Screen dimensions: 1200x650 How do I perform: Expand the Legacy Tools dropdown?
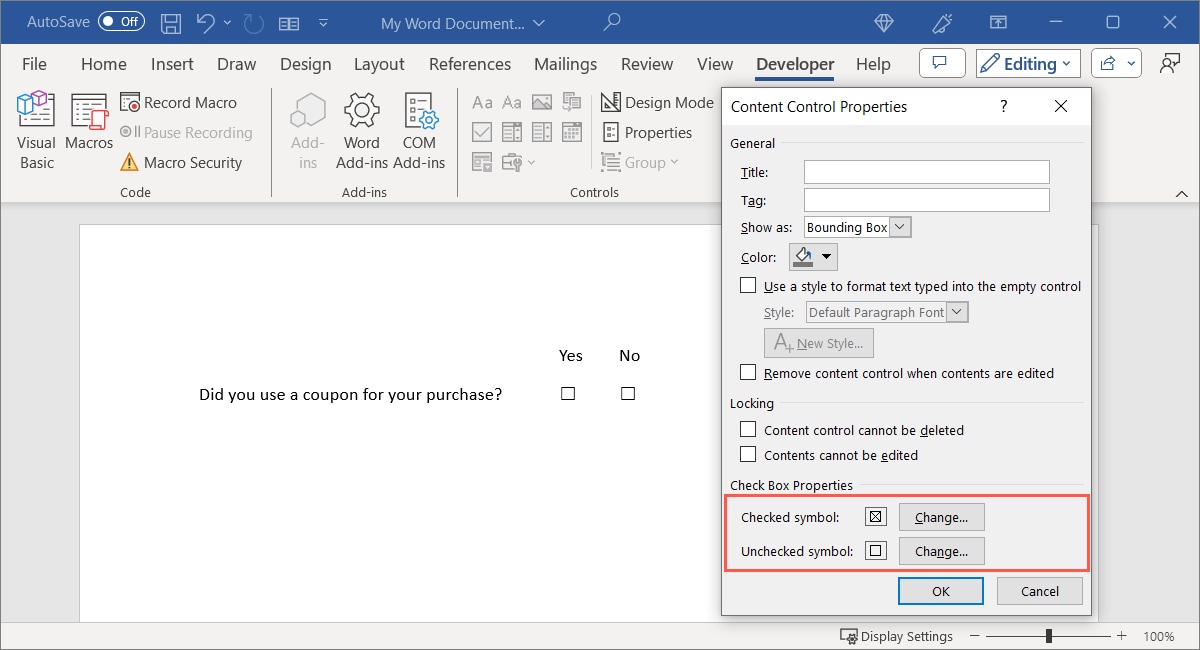[x=530, y=162]
